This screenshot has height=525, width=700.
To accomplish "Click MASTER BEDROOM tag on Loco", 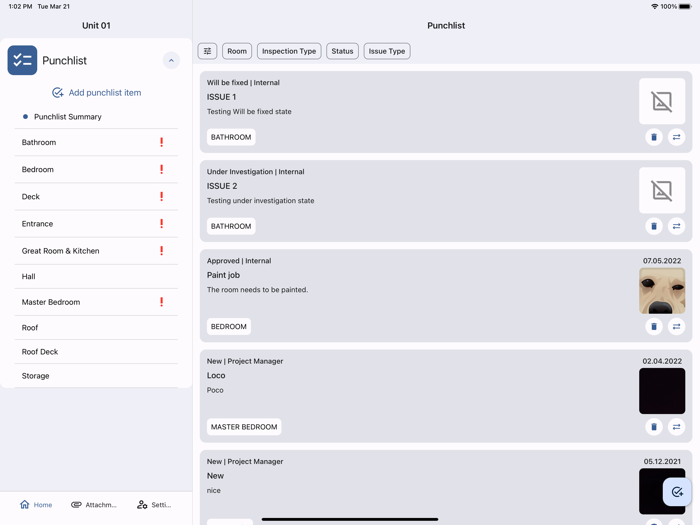I will 244,427.
